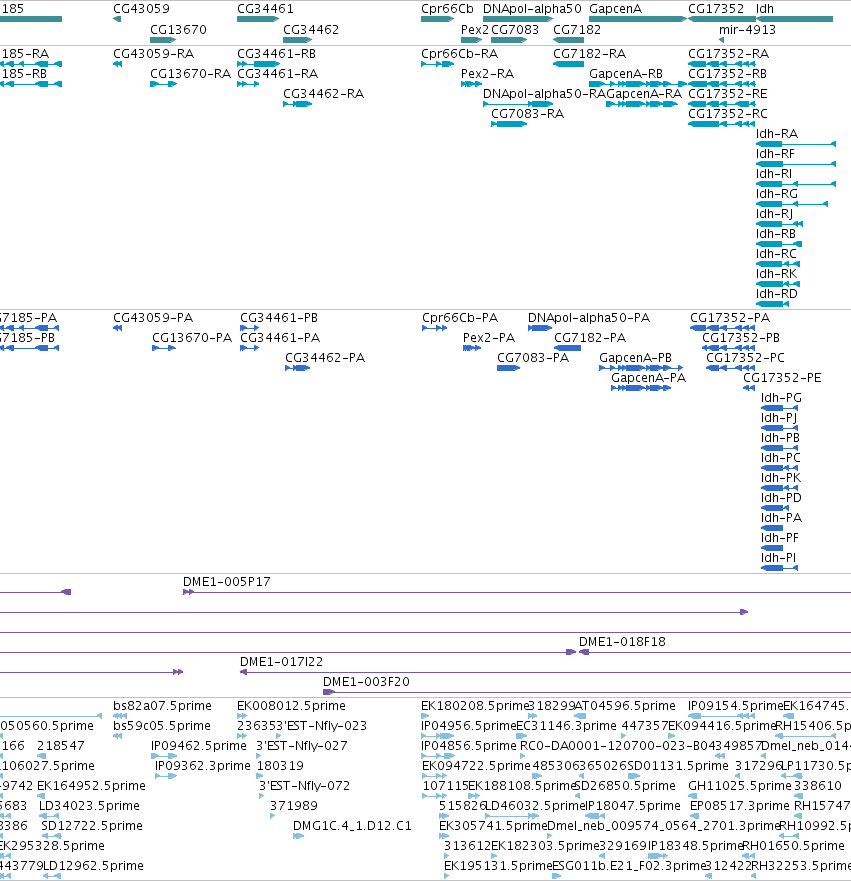Click transcript label Idh-RD
The height and width of the screenshot is (881, 851).
click(x=777, y=294)
